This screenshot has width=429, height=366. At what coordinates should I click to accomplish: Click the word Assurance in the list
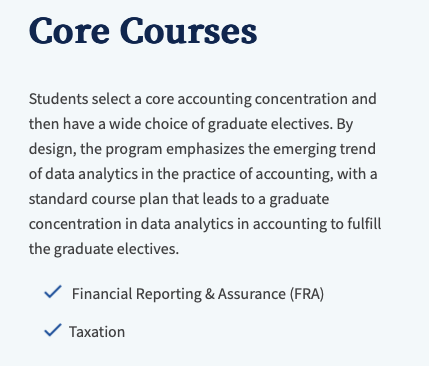[x=252, y=294]
